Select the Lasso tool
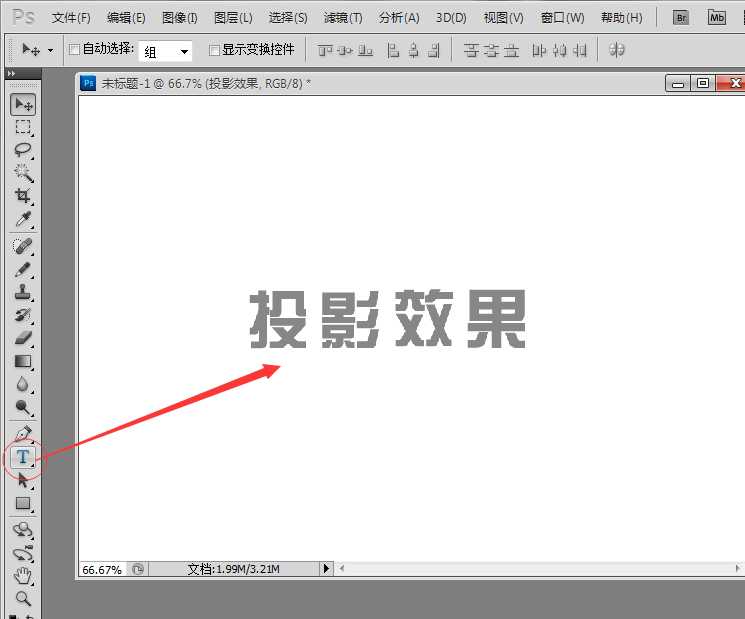The image size is (745, 619). 23,150
